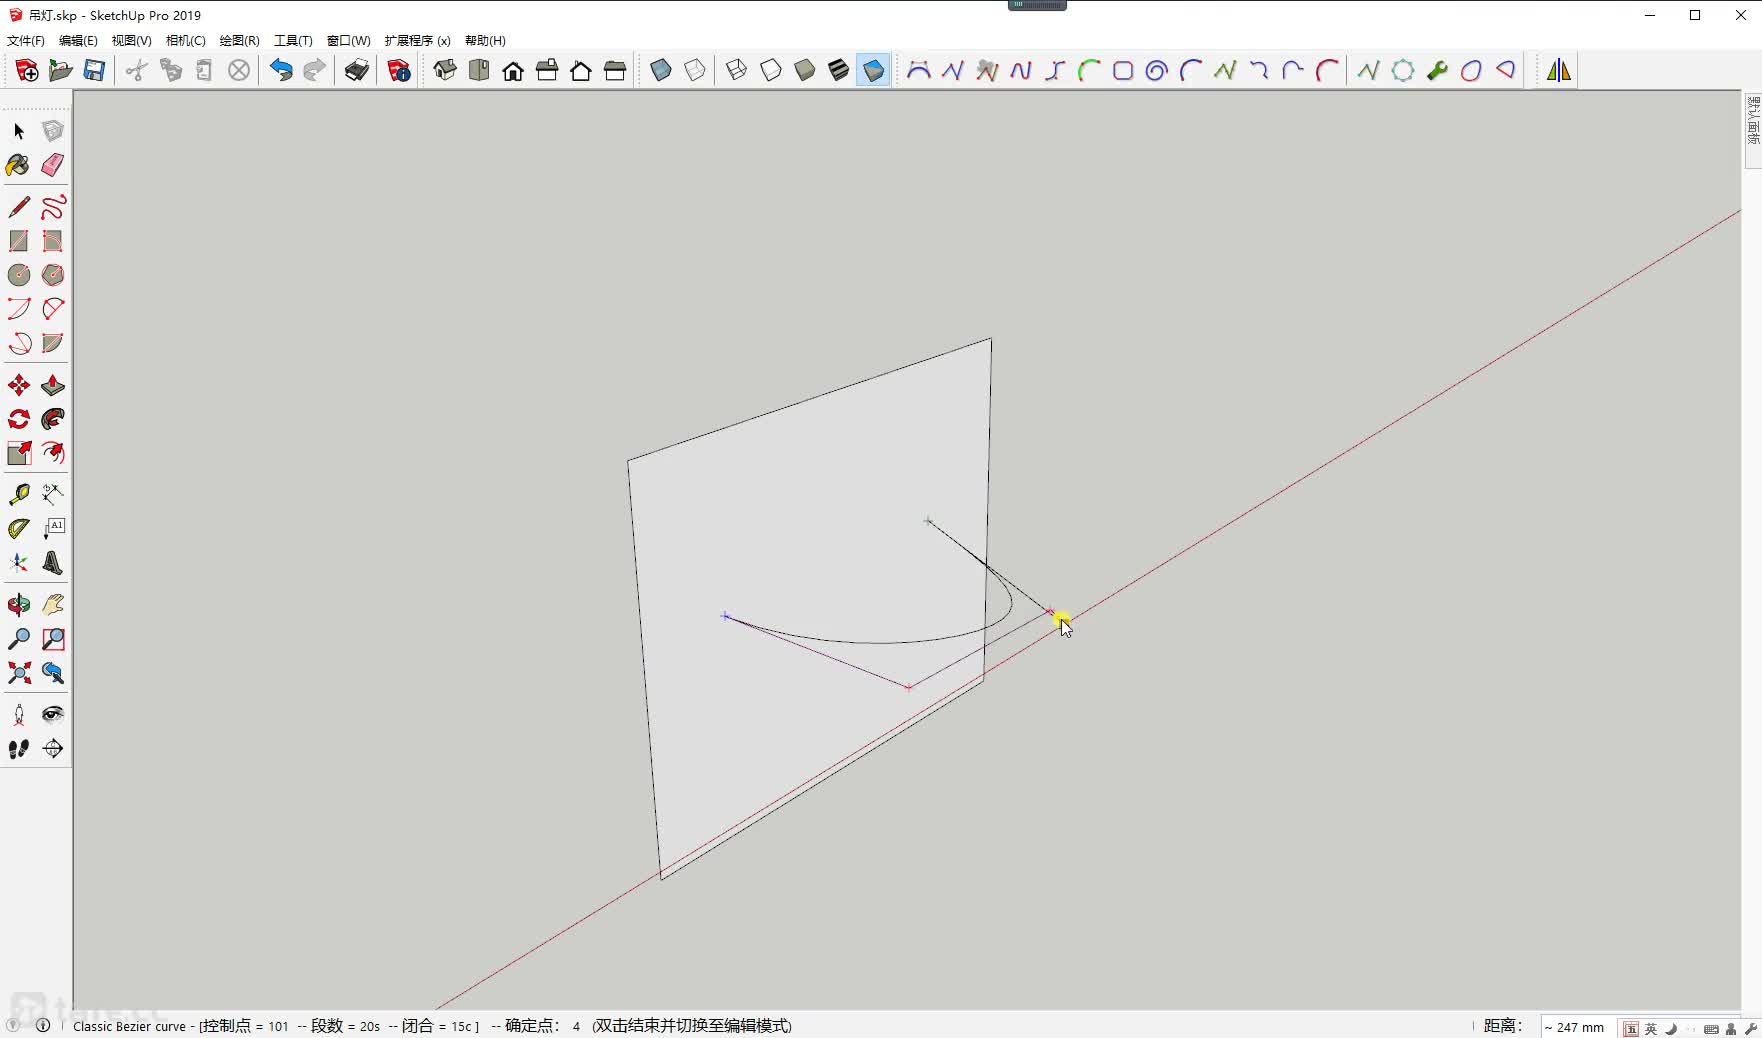
Task: Activate the Rotate tool
Action: (19, 419)
